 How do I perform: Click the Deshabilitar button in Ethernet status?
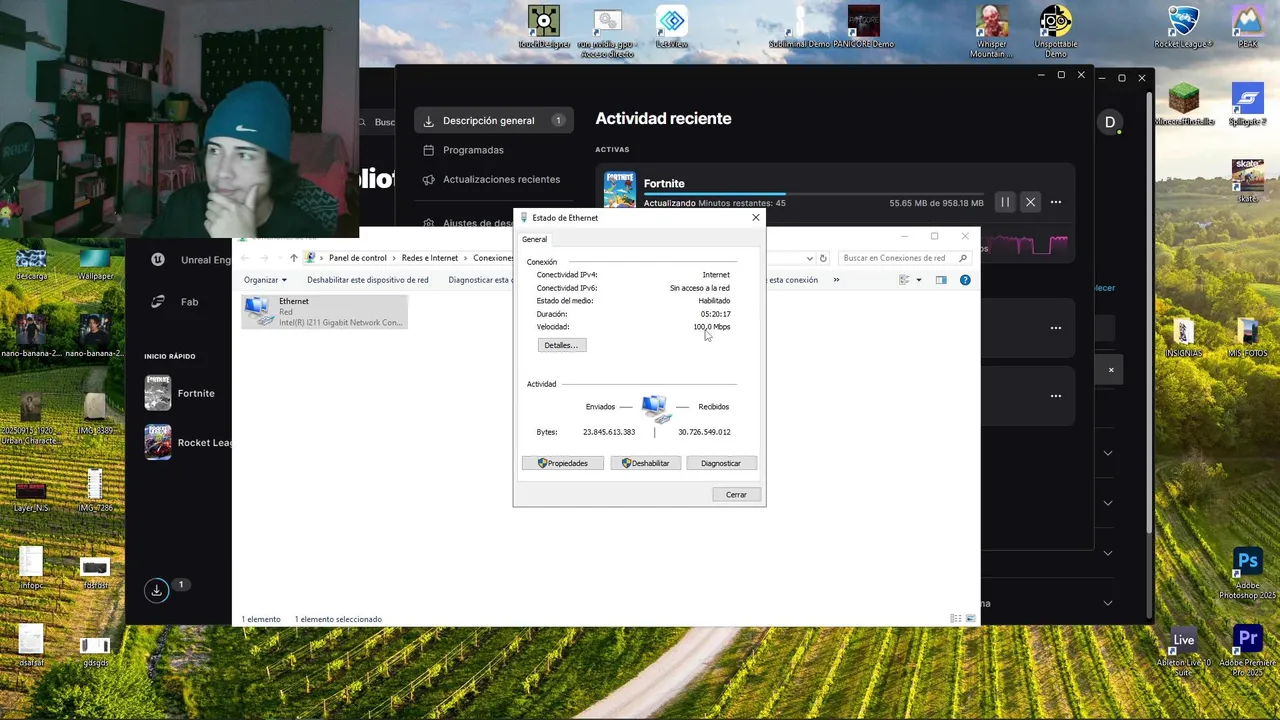pyautogui.click(x=646, y=463)
